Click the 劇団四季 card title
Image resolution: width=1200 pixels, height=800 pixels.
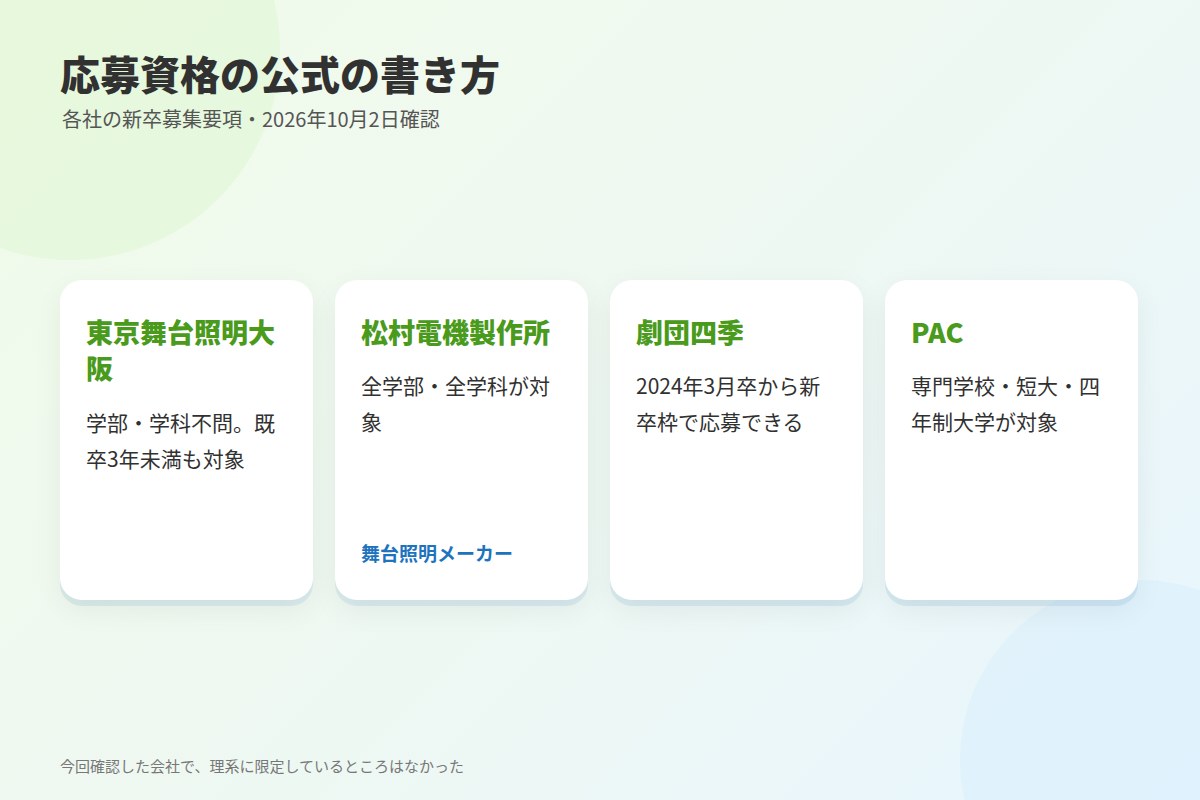tap(690, 333)
